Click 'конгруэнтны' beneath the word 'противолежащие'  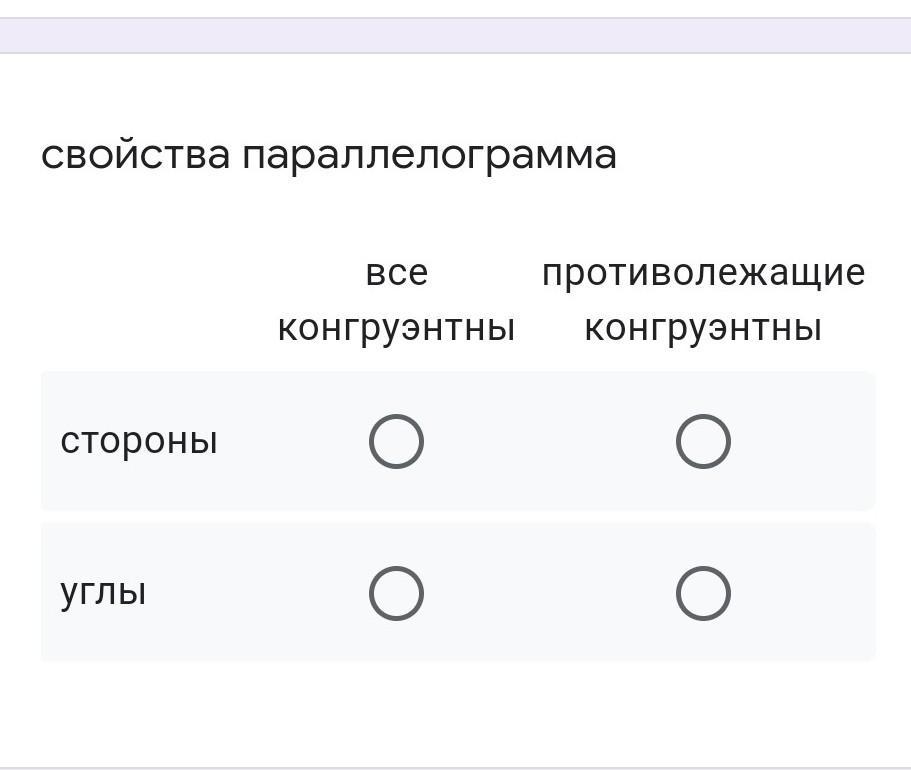pyautogui.click(x=703, y=329)
